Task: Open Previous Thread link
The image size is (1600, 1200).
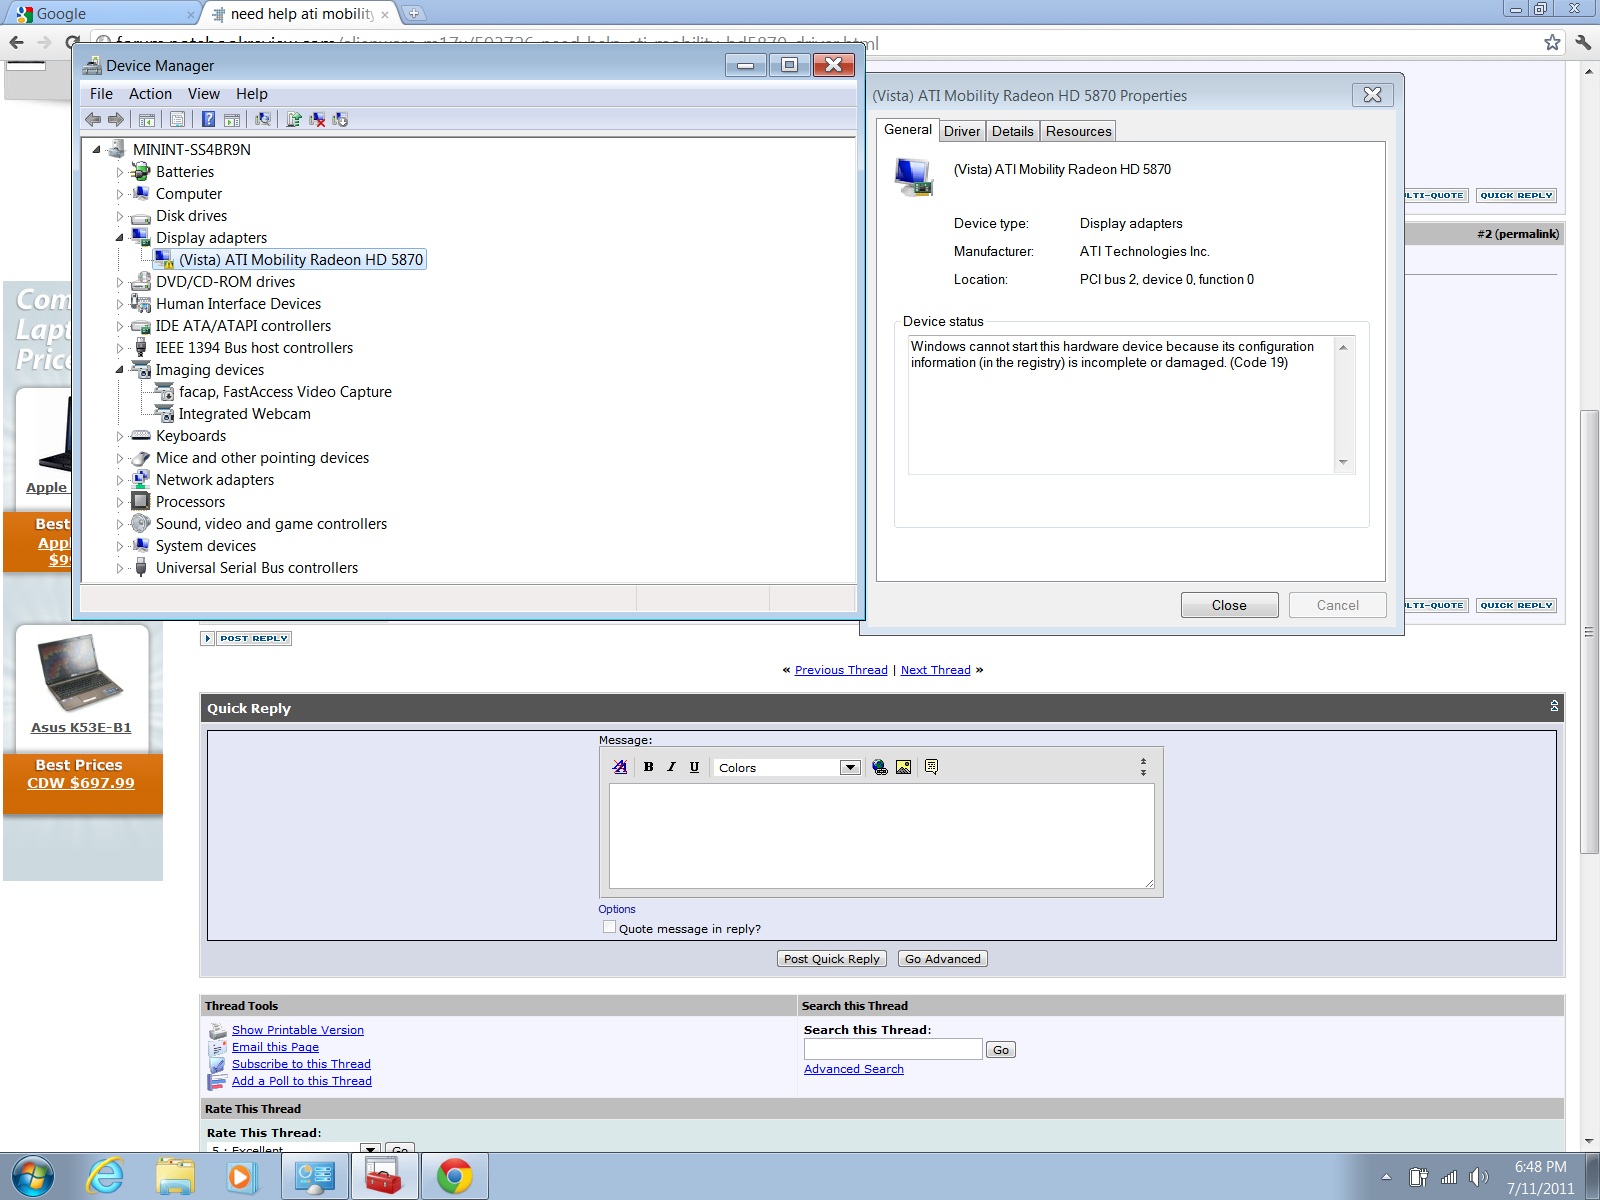Action: pos(841,670)
